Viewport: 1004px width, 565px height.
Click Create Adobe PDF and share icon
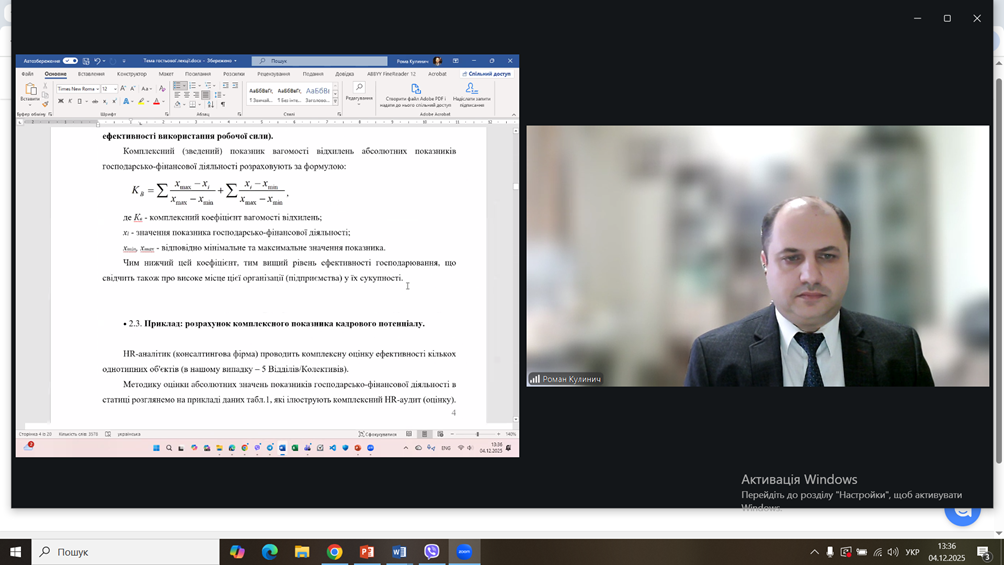click(x=415, y=89)
